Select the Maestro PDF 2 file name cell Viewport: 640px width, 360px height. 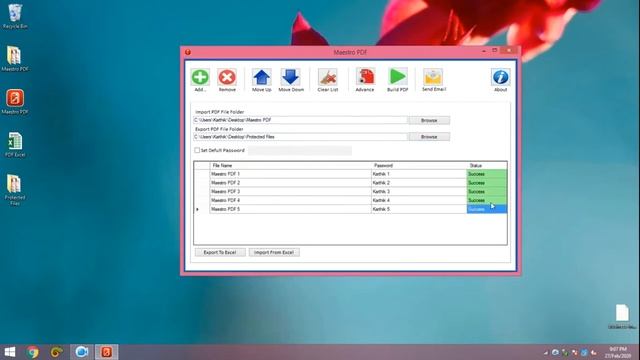(291, 183)
